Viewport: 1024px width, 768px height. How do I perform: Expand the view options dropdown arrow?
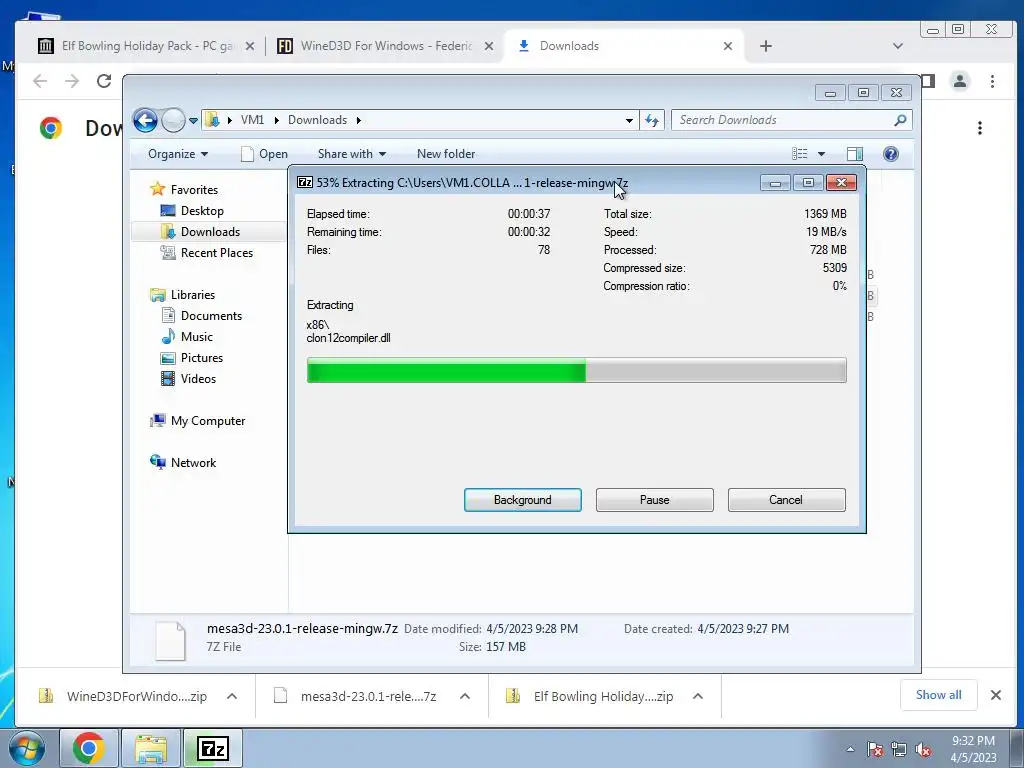[x=822, y=154]
